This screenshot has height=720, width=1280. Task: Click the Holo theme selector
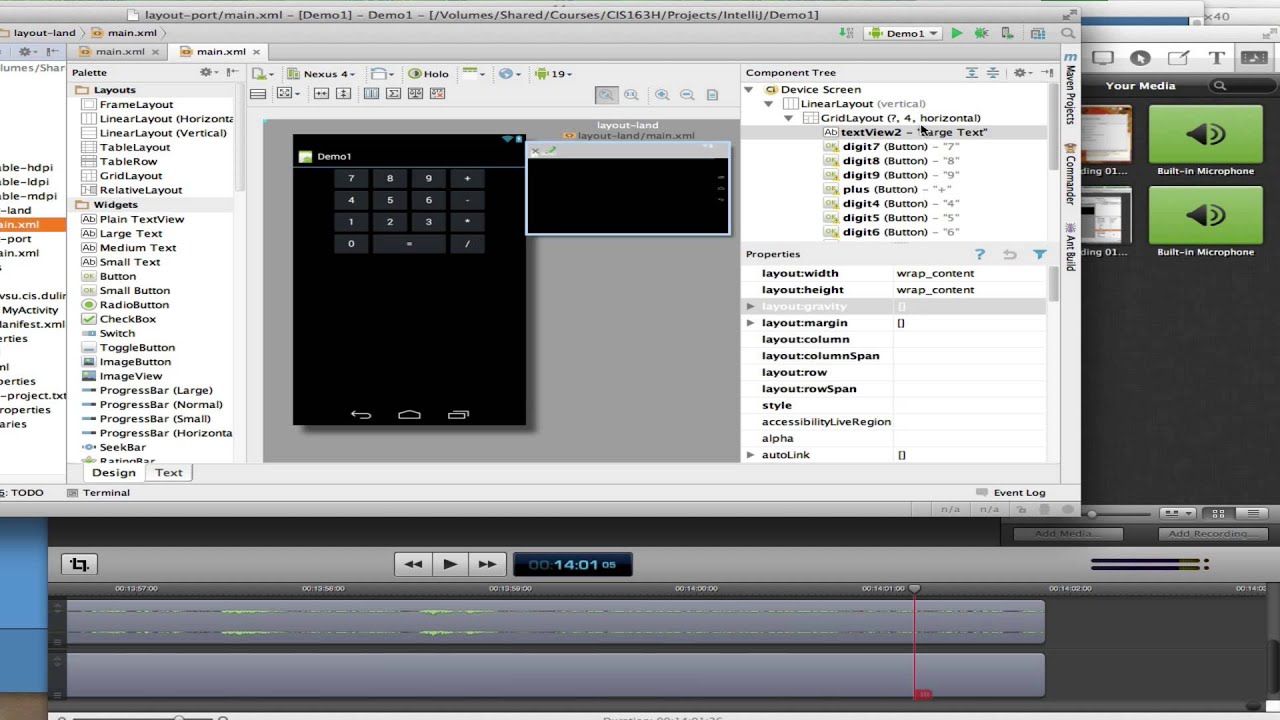click(x=428, y=74)
